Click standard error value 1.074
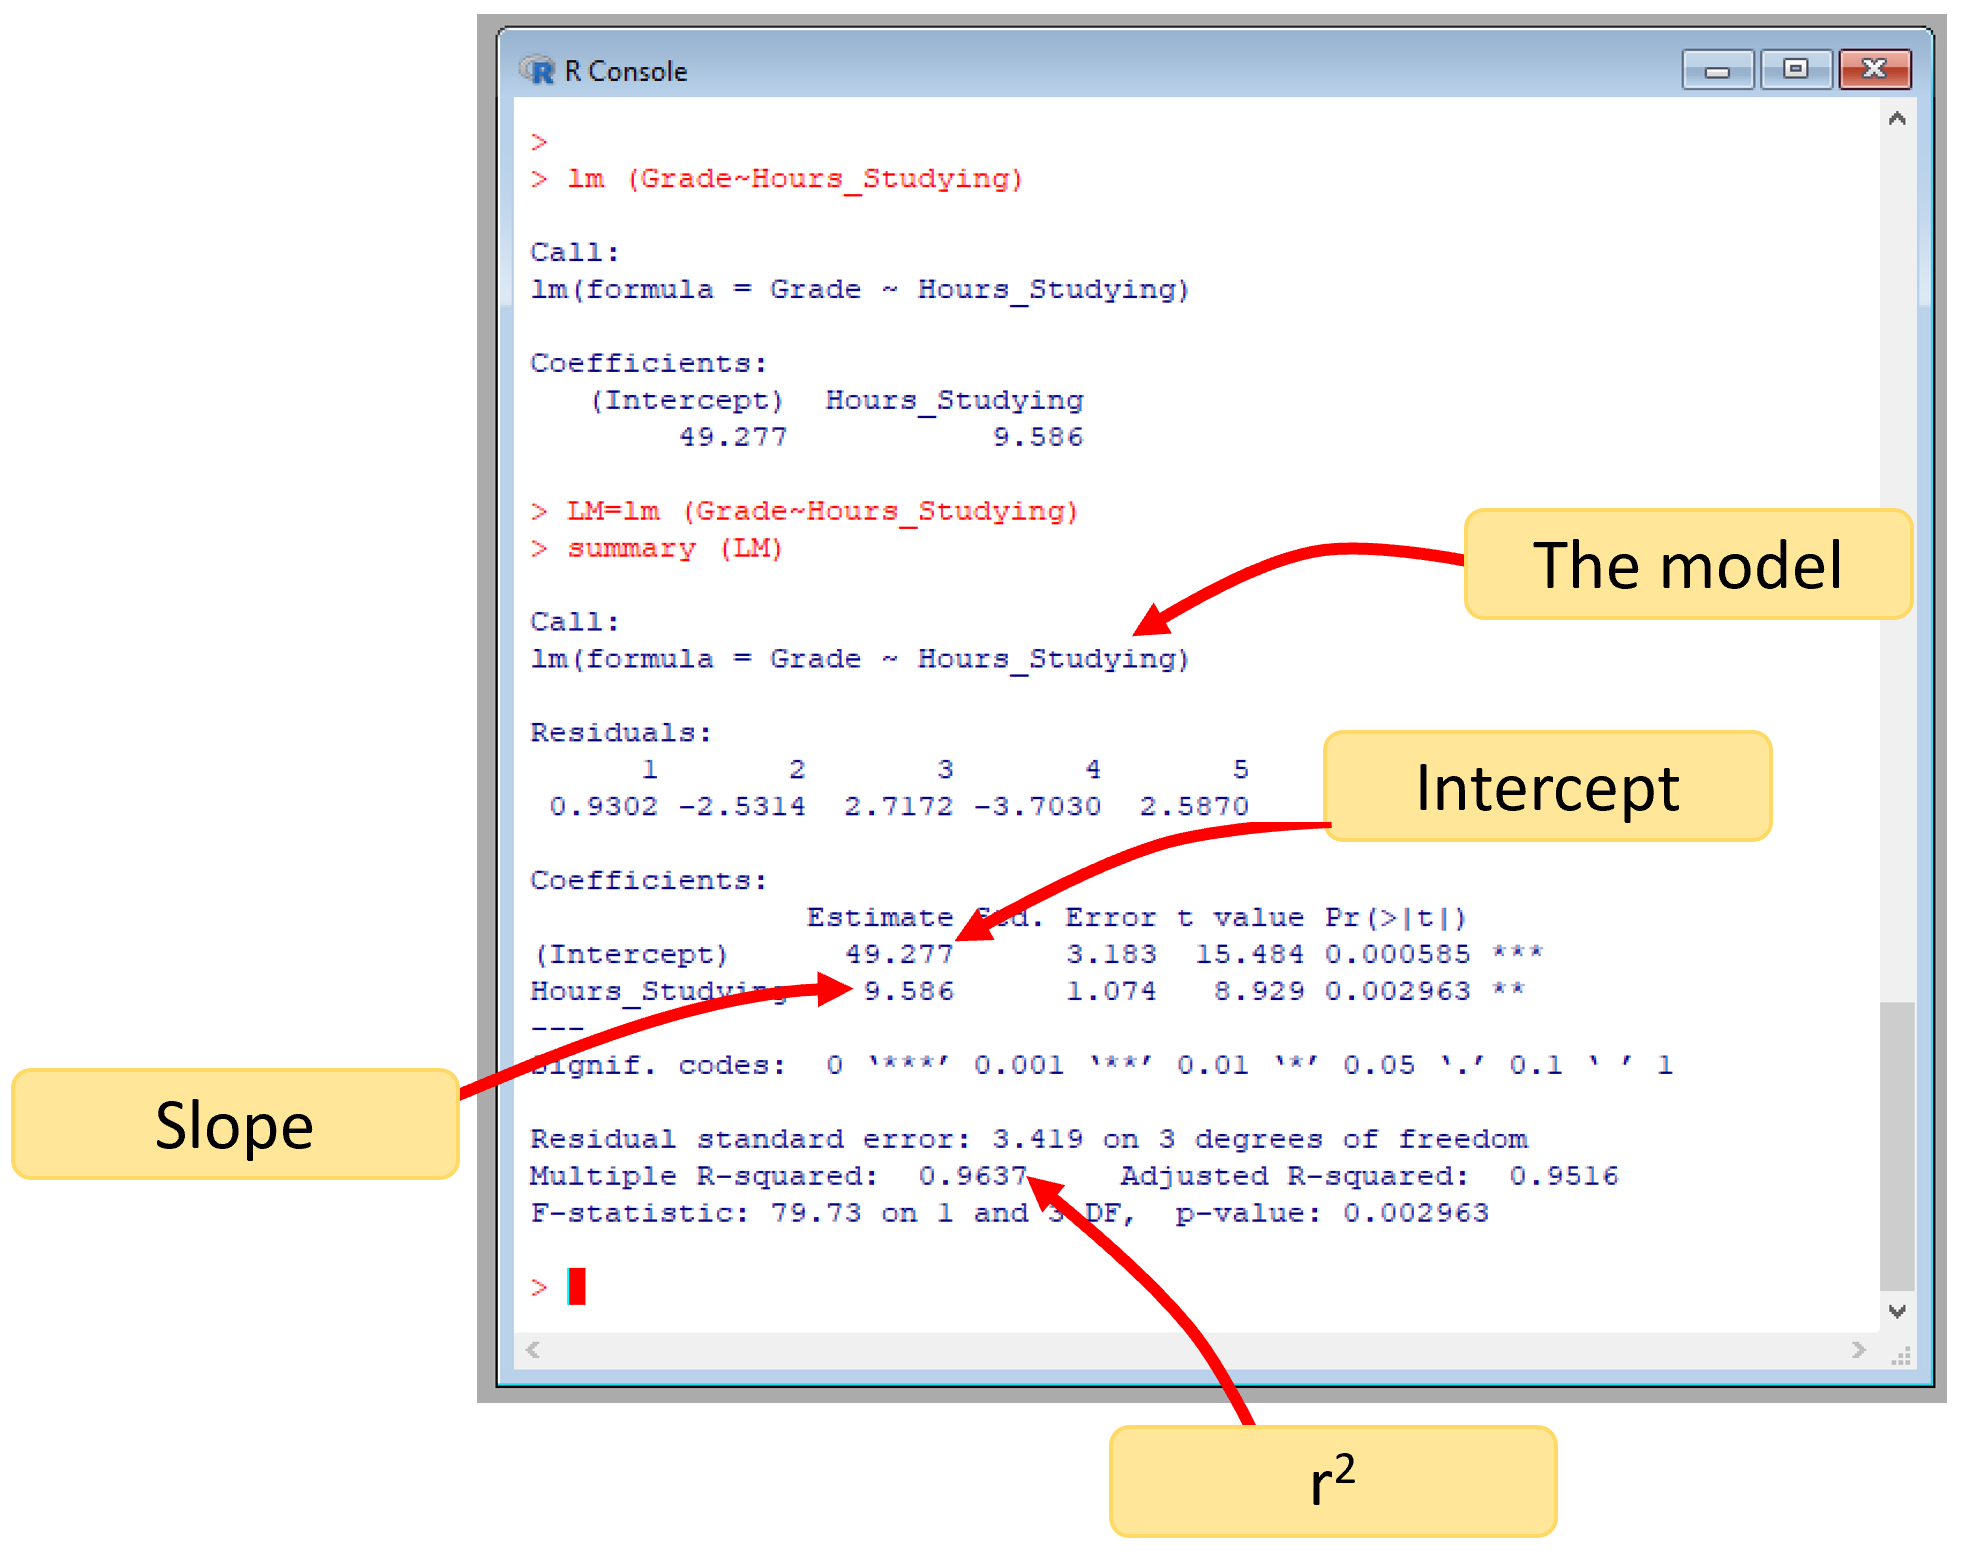The height and width of the screenshot is (1554, 1968). 1112,992
